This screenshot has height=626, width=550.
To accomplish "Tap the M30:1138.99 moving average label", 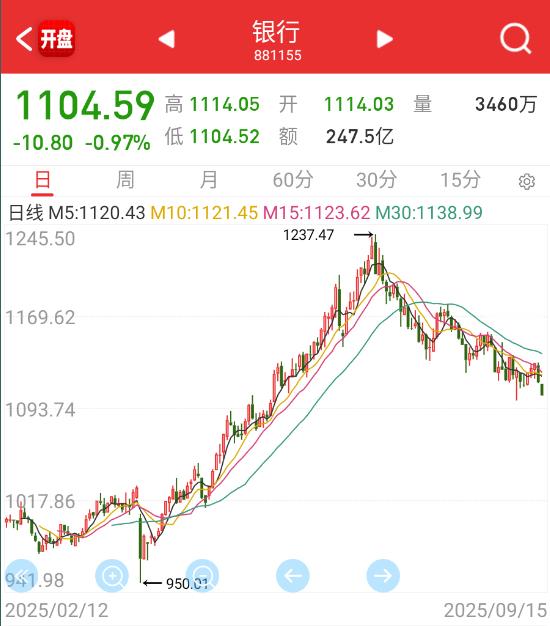I will coord(429,212).
